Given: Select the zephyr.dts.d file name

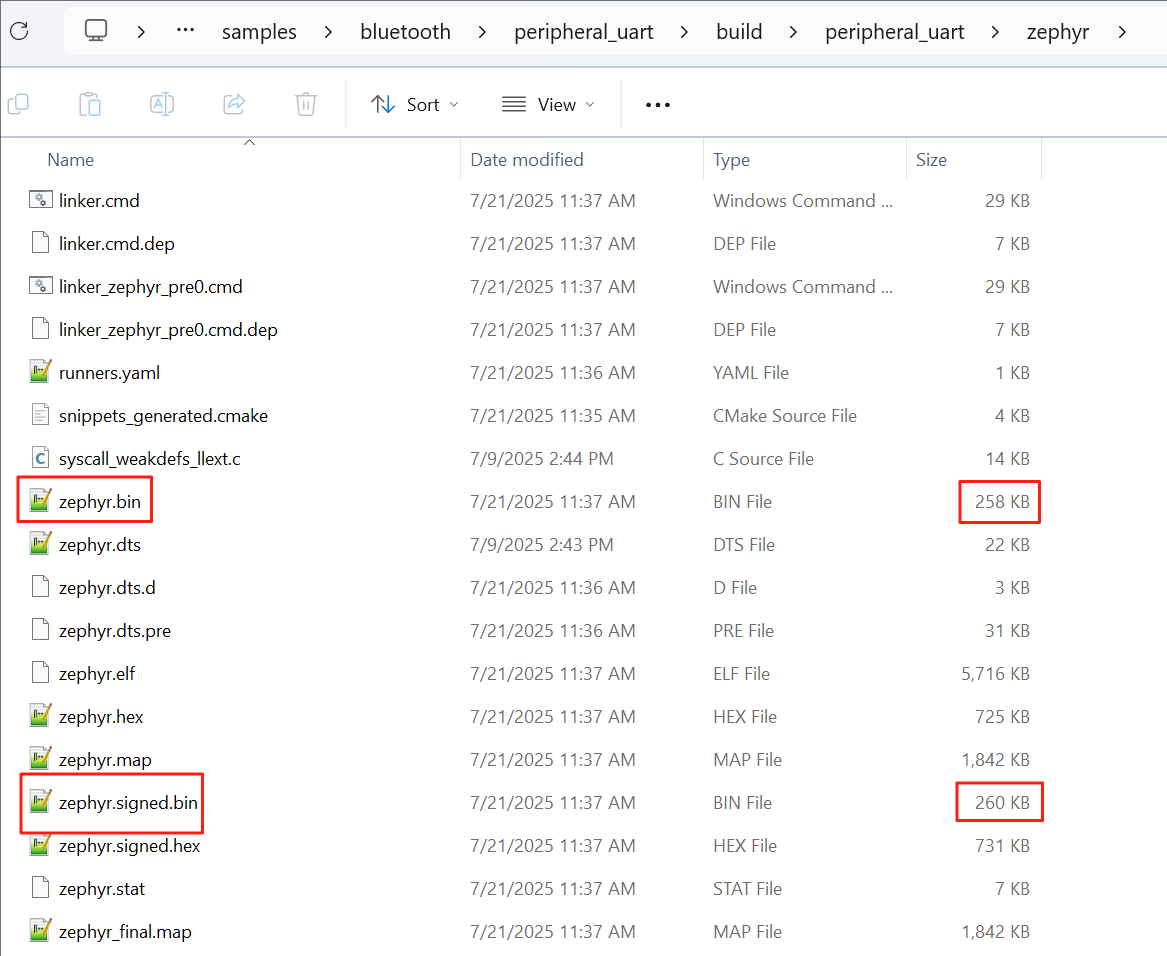Looking at the screenshot, I should (x=107, y=587).
